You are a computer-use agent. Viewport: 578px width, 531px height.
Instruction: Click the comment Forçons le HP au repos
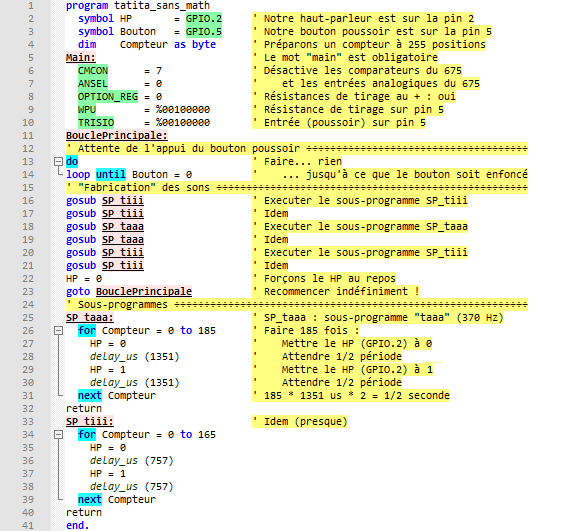click(324, 278)
